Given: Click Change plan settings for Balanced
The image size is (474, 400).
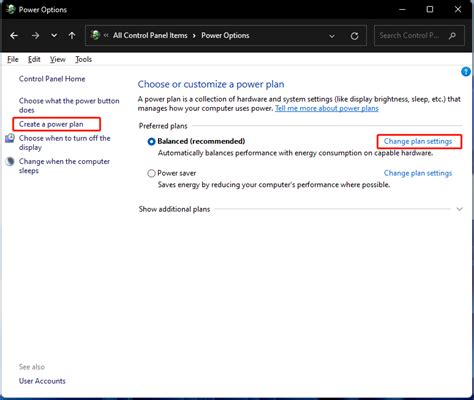Looking at the screenshot, I should pos(418,141).
